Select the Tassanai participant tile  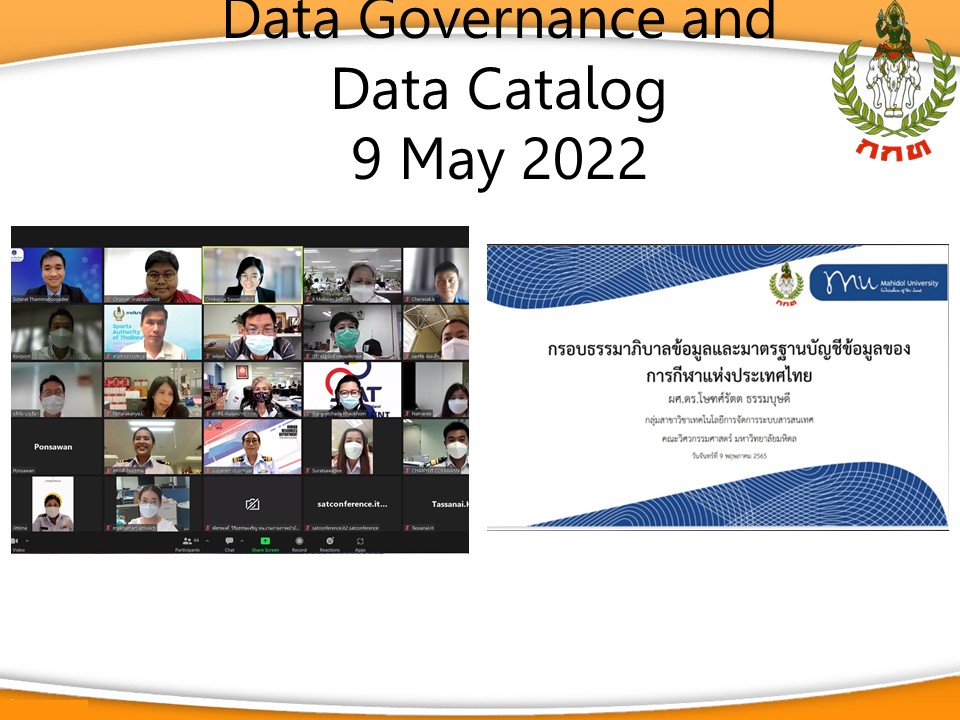point(436,504)
